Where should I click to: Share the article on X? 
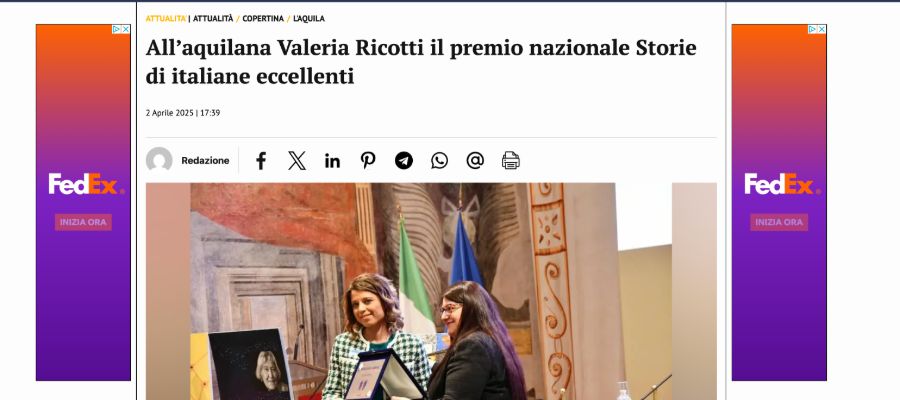pos(297,161)
